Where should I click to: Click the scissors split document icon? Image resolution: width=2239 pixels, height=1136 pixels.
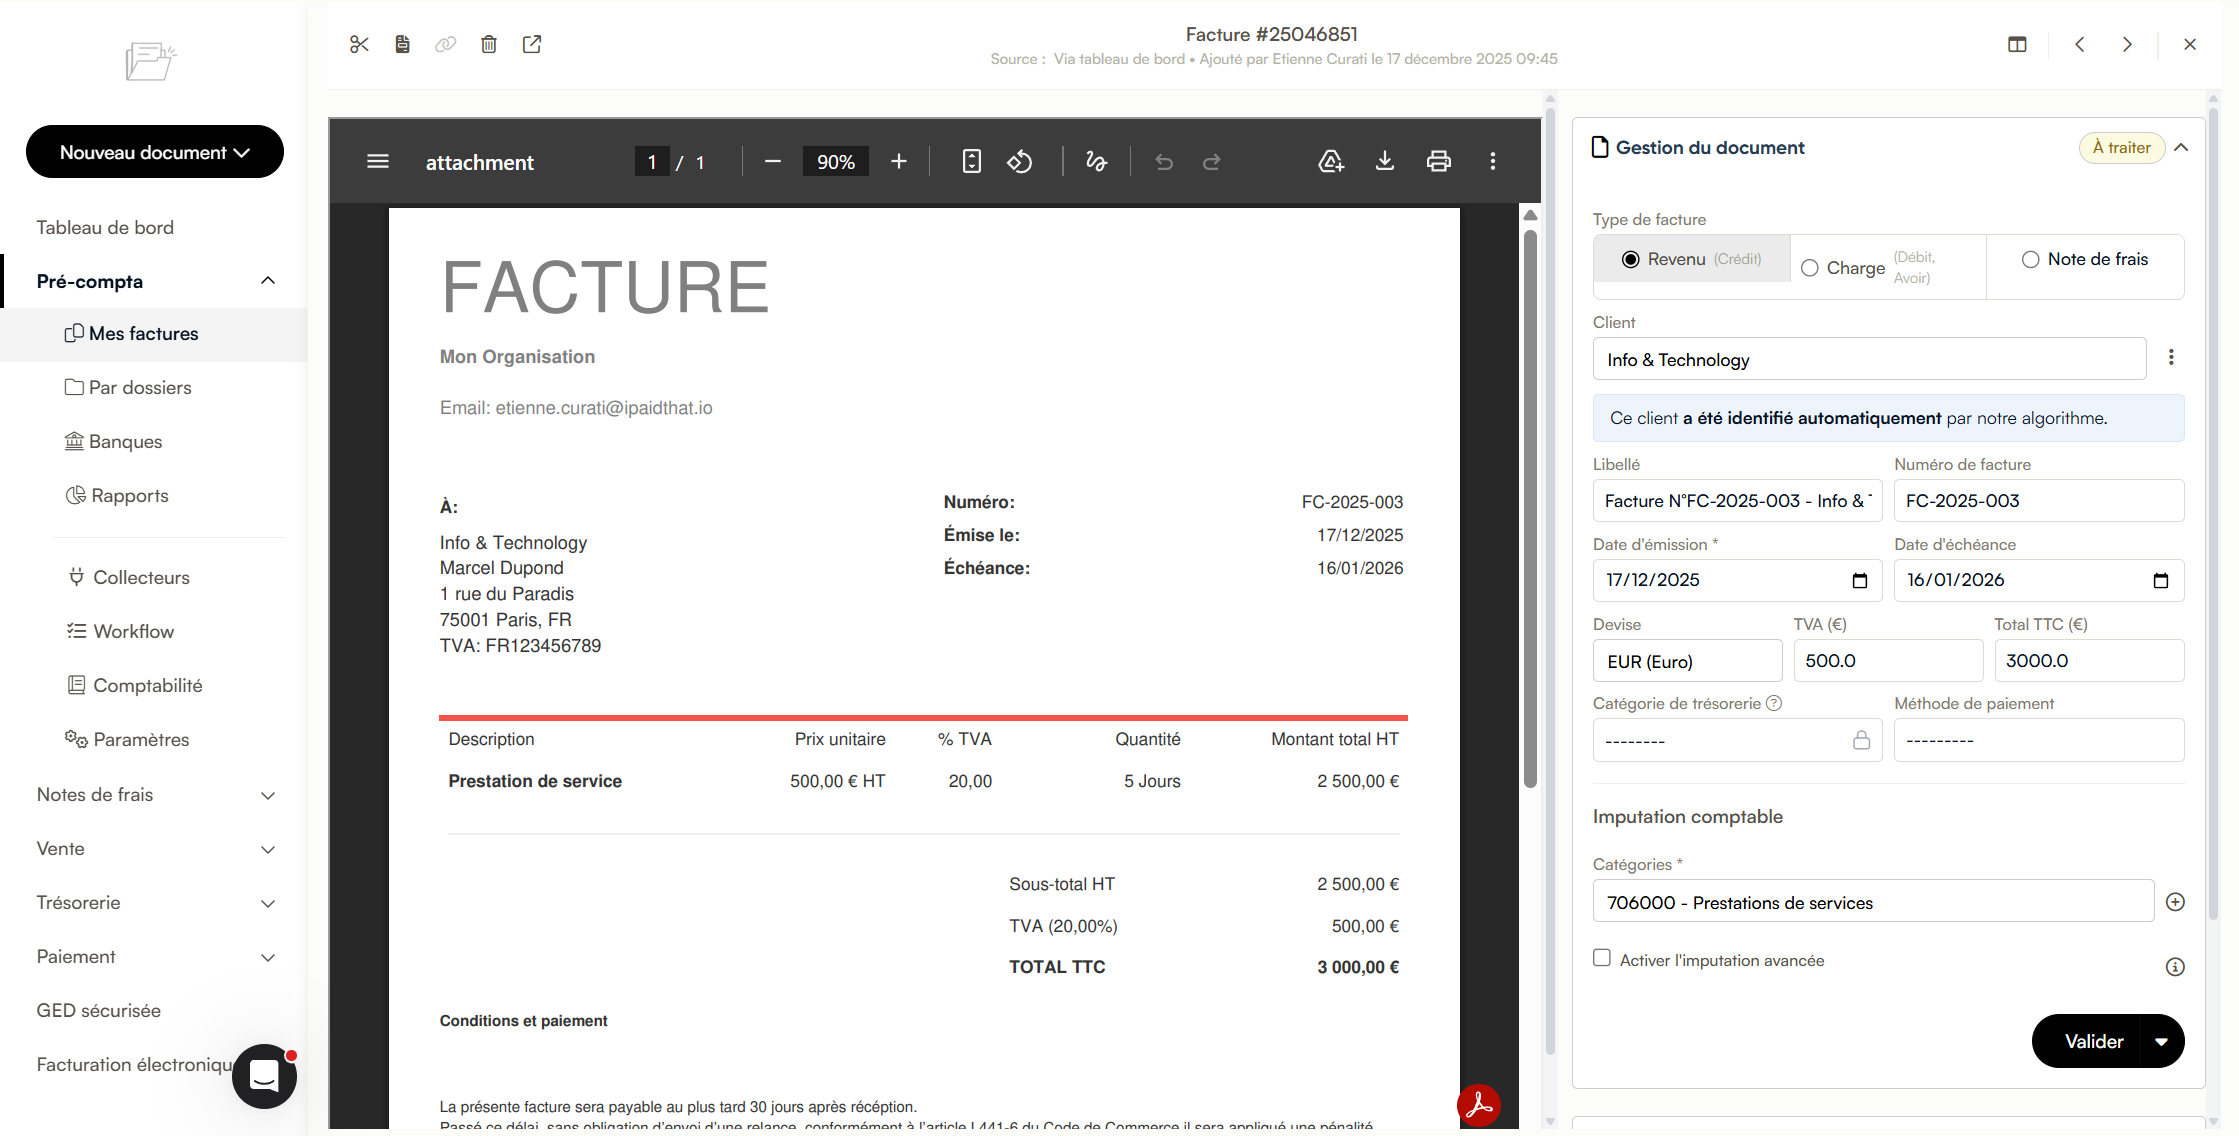[x=359, y=44]
